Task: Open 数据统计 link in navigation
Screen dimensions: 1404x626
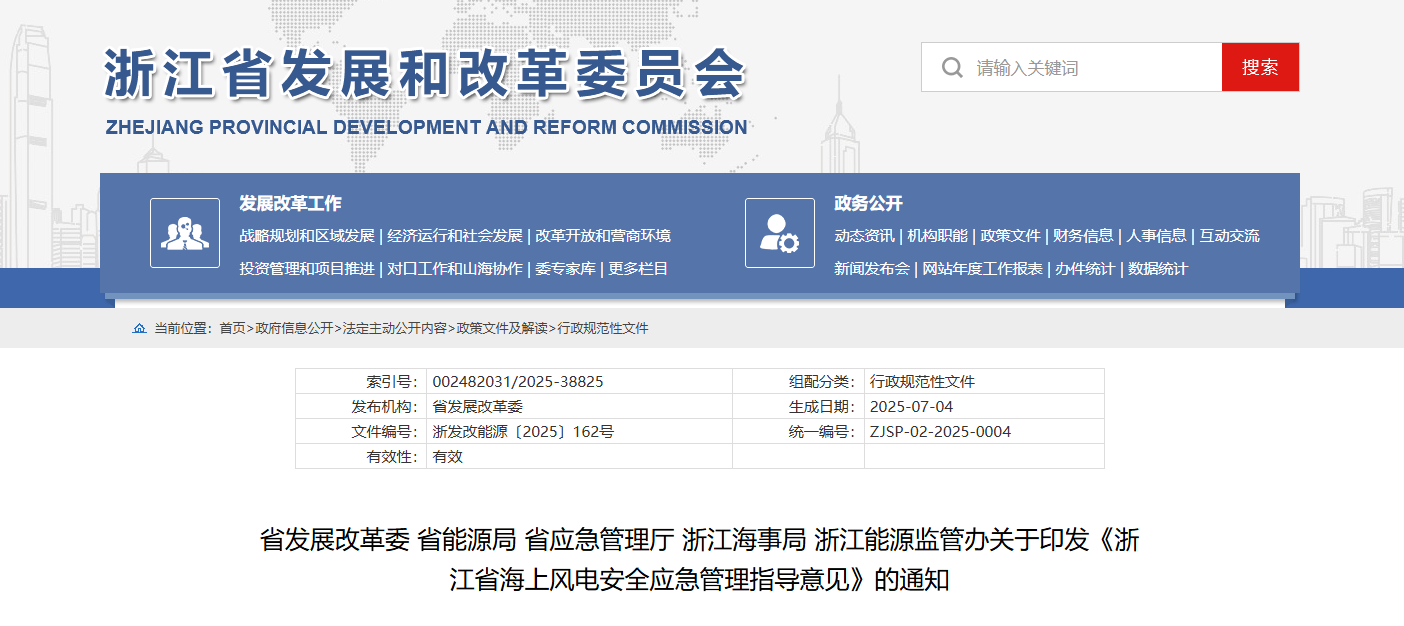Action: [x=1158, y=269]
